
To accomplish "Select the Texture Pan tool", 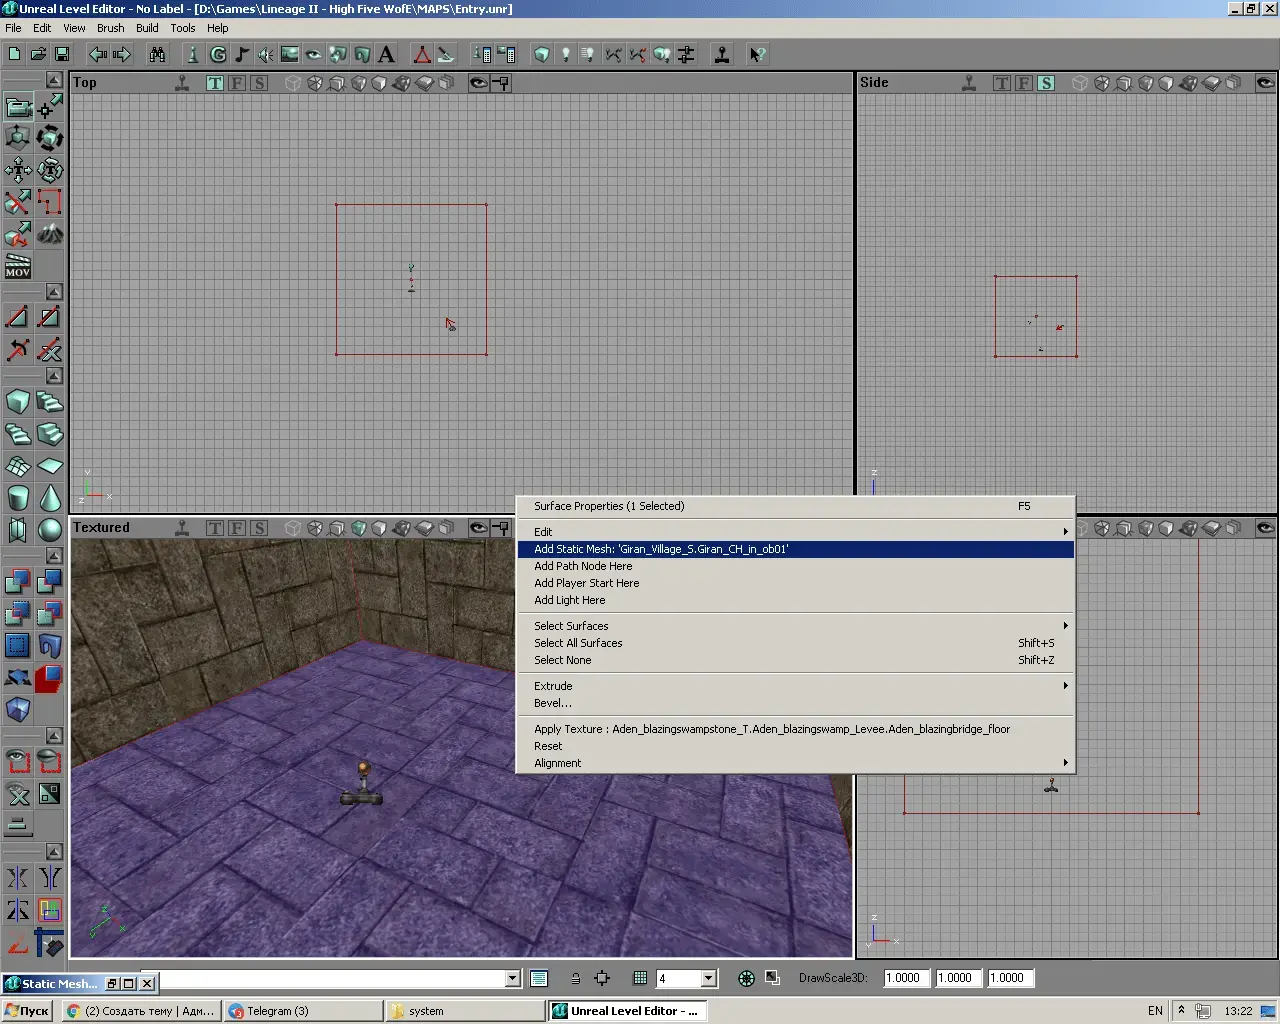I will pyautogui.click(x=18, y=170).
